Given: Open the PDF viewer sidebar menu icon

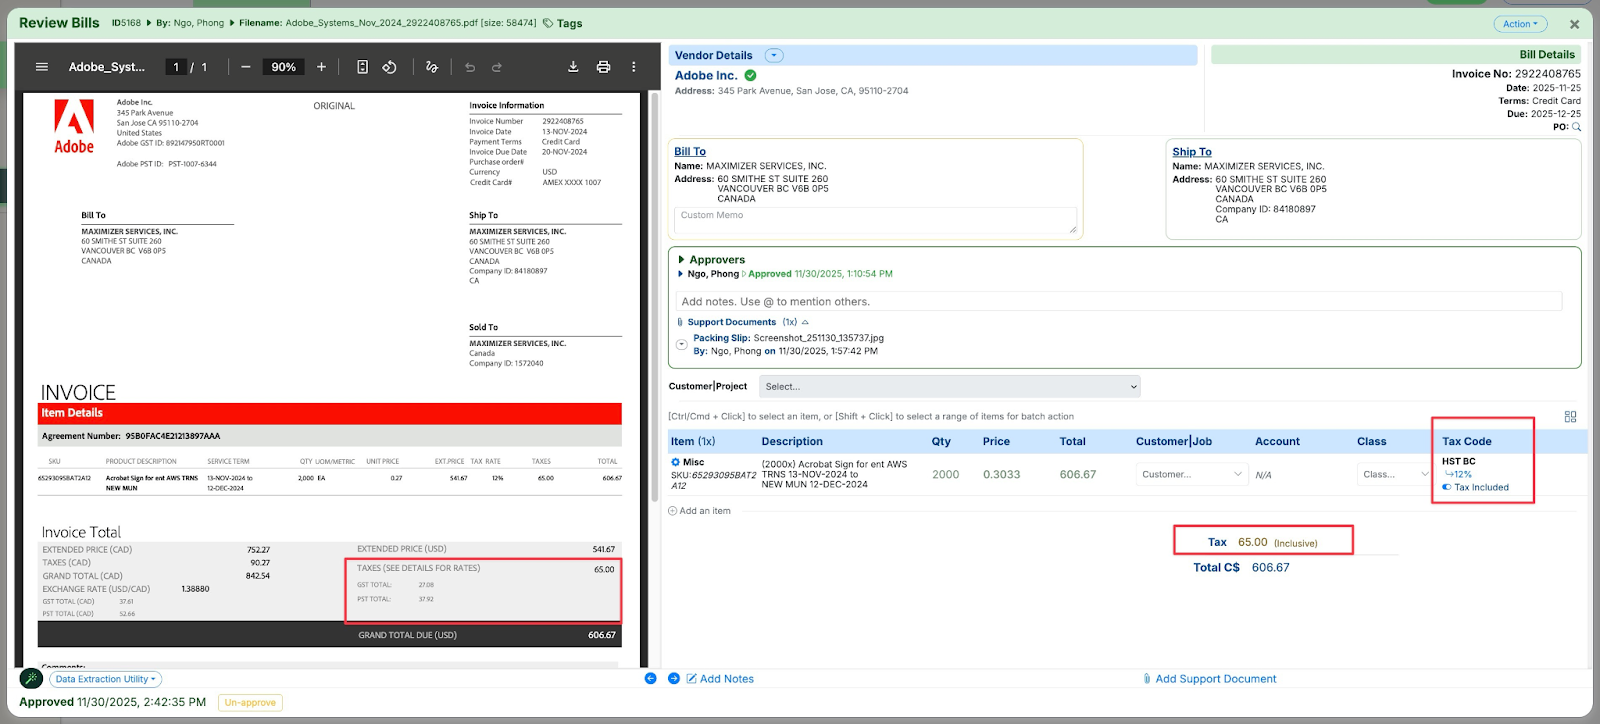Looking at the screenshot, I should tap(42, 67).
